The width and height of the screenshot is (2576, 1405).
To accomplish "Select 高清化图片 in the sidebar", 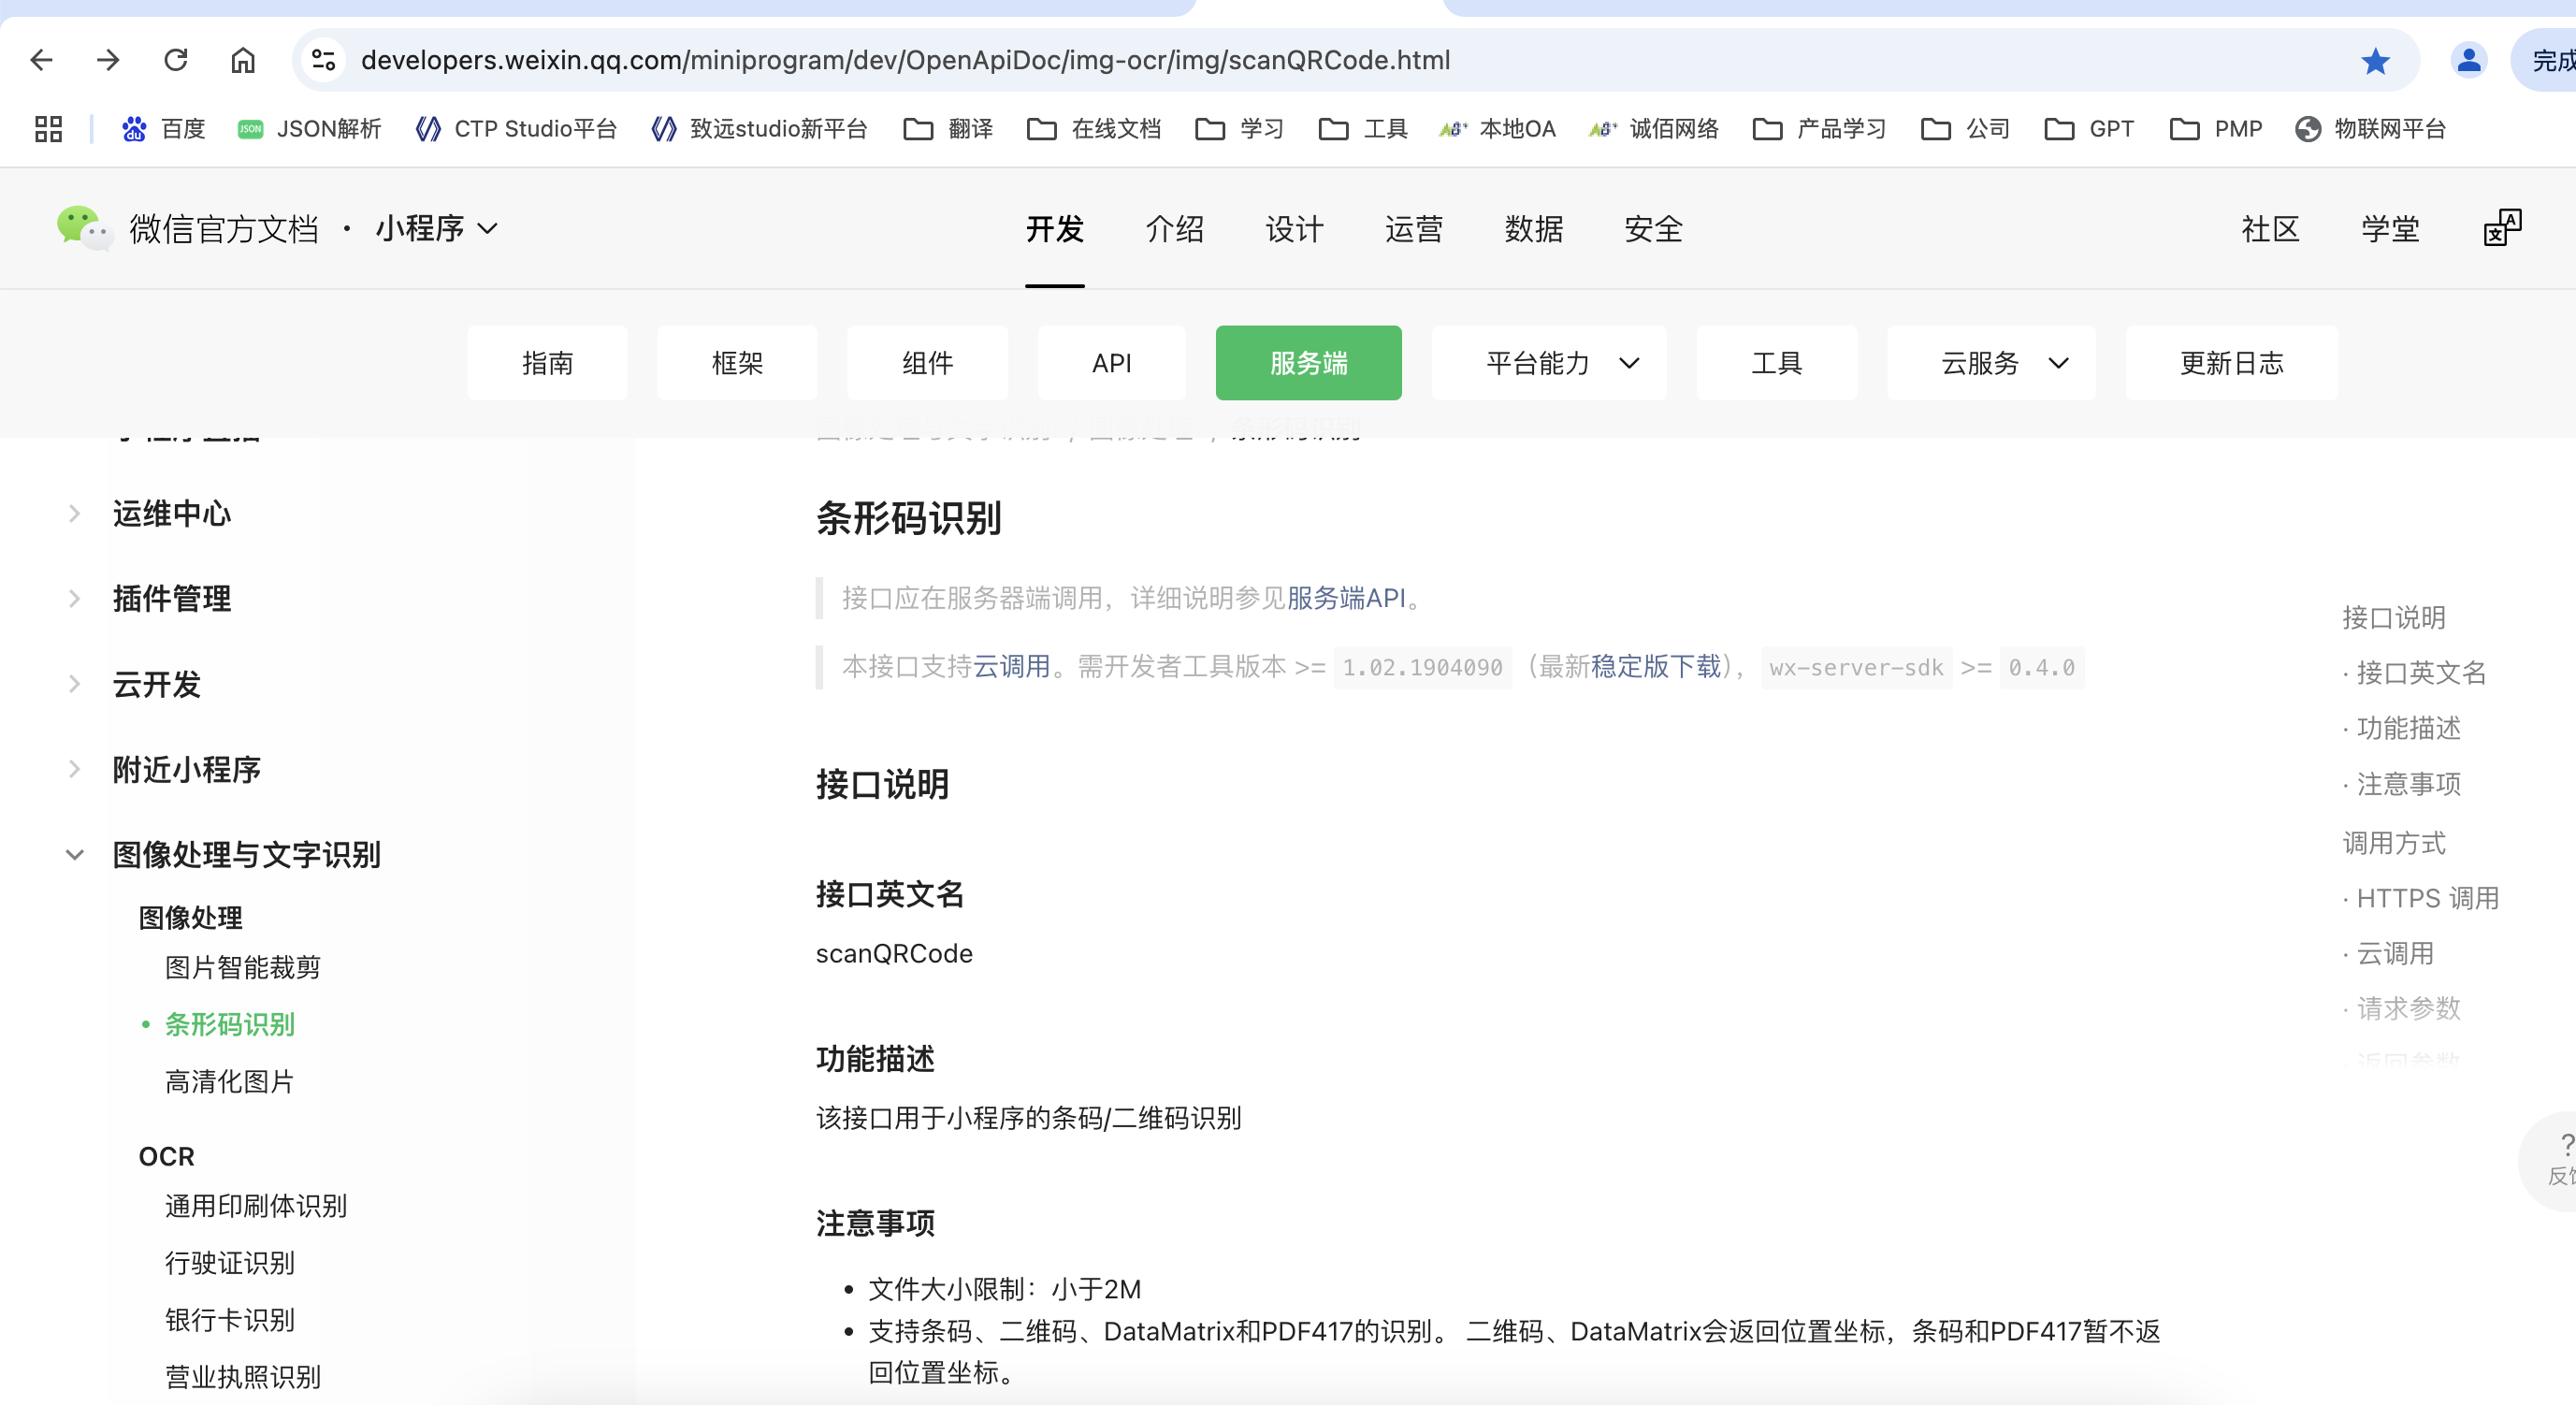I will coord(229,1081).
